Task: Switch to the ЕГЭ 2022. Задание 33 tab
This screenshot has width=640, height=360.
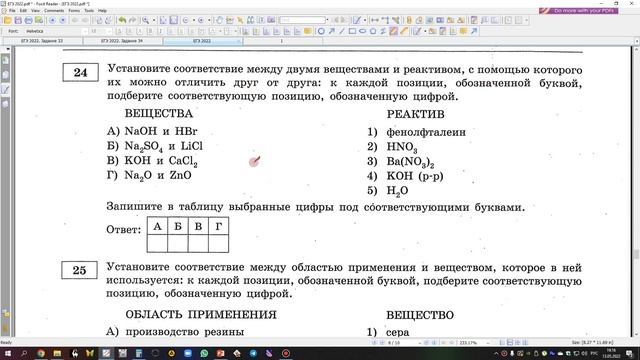Action: [42, 41]
